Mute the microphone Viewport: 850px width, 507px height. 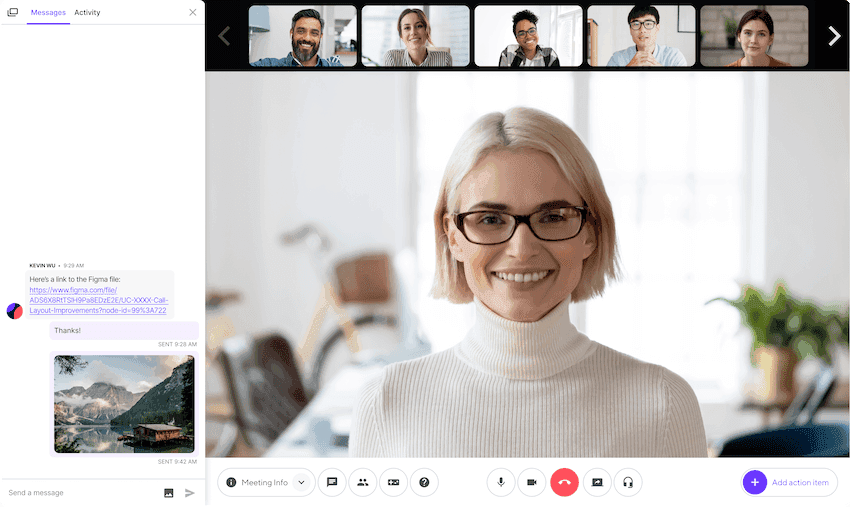tap(501, 482)
